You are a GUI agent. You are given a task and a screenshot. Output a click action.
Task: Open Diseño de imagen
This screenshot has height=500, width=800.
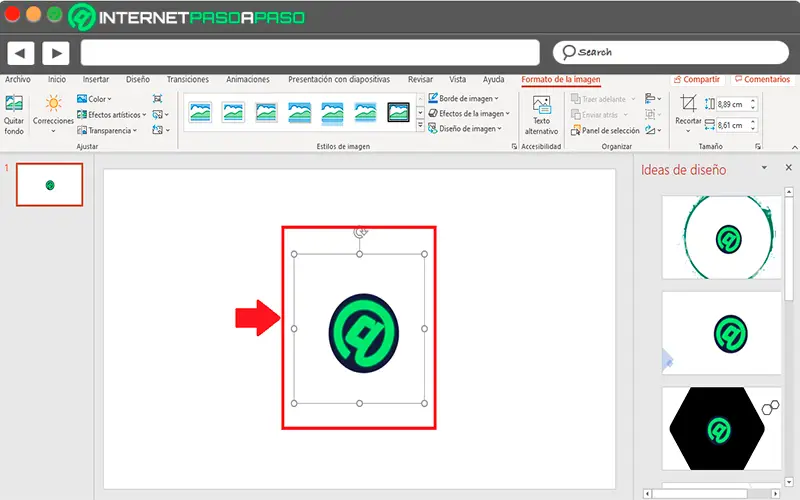point(465,129)
